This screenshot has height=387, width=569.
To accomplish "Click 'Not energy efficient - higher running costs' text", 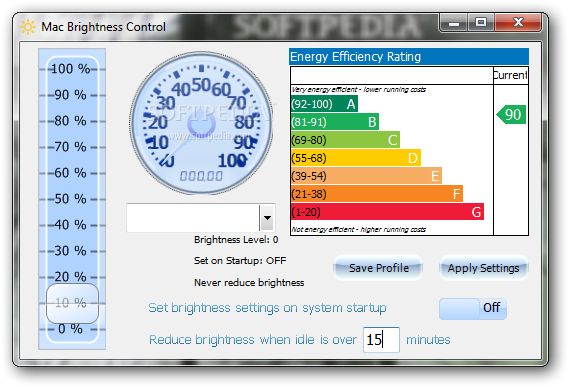I will [359, 229].
